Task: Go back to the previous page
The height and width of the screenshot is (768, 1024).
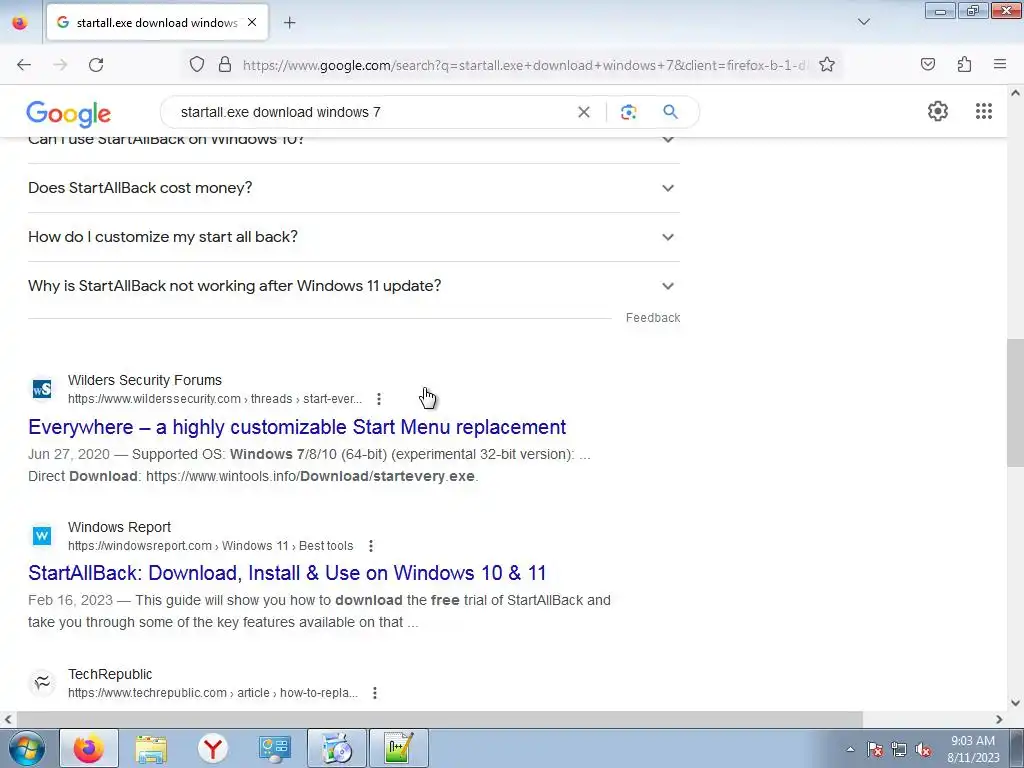Action: pyautogui.click(x=24, y=65)
